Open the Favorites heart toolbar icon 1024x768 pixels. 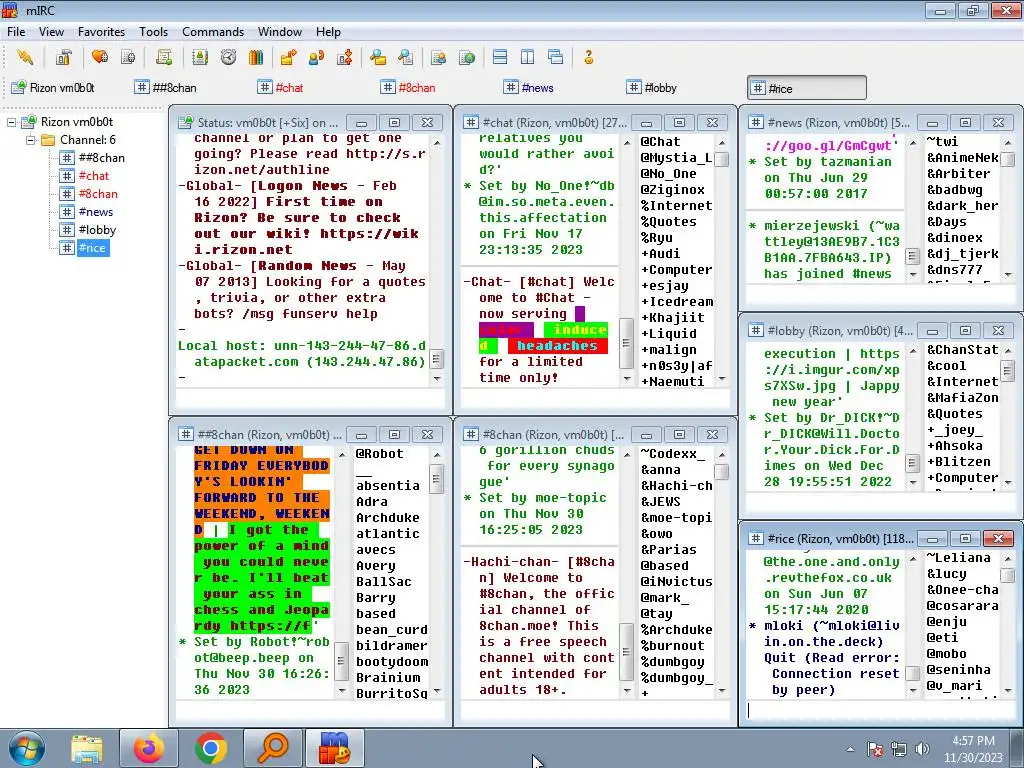[100, 57]
